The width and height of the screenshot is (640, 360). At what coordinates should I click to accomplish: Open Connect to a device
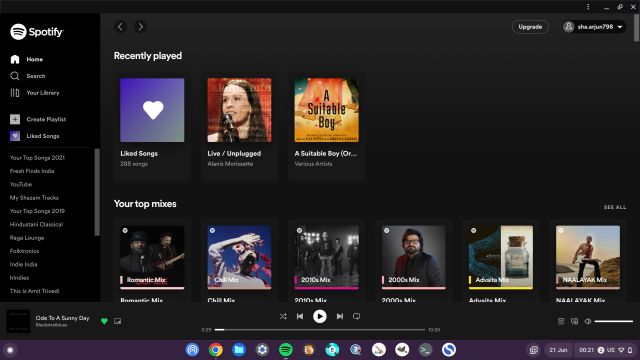point(574,321)
